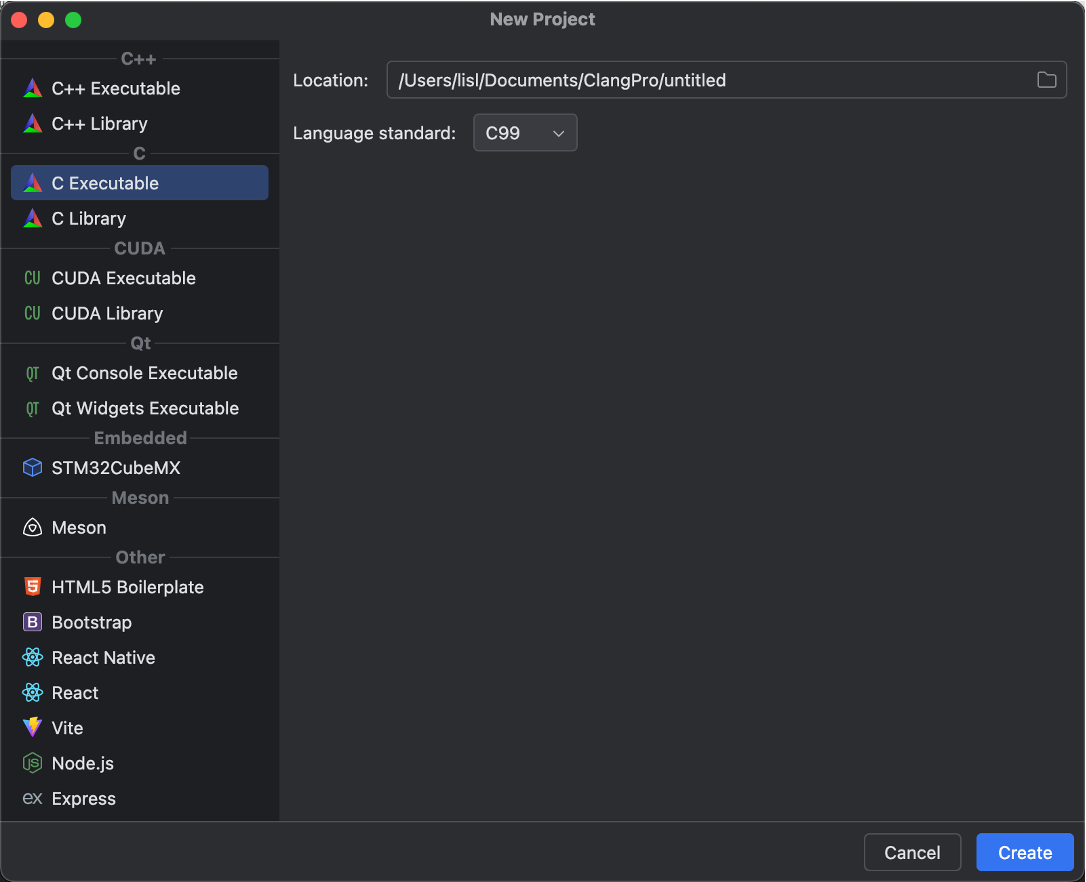Click the Bootstrap B icon
The height and width of the screenshot is (882, 1086).
coord(33,622)
